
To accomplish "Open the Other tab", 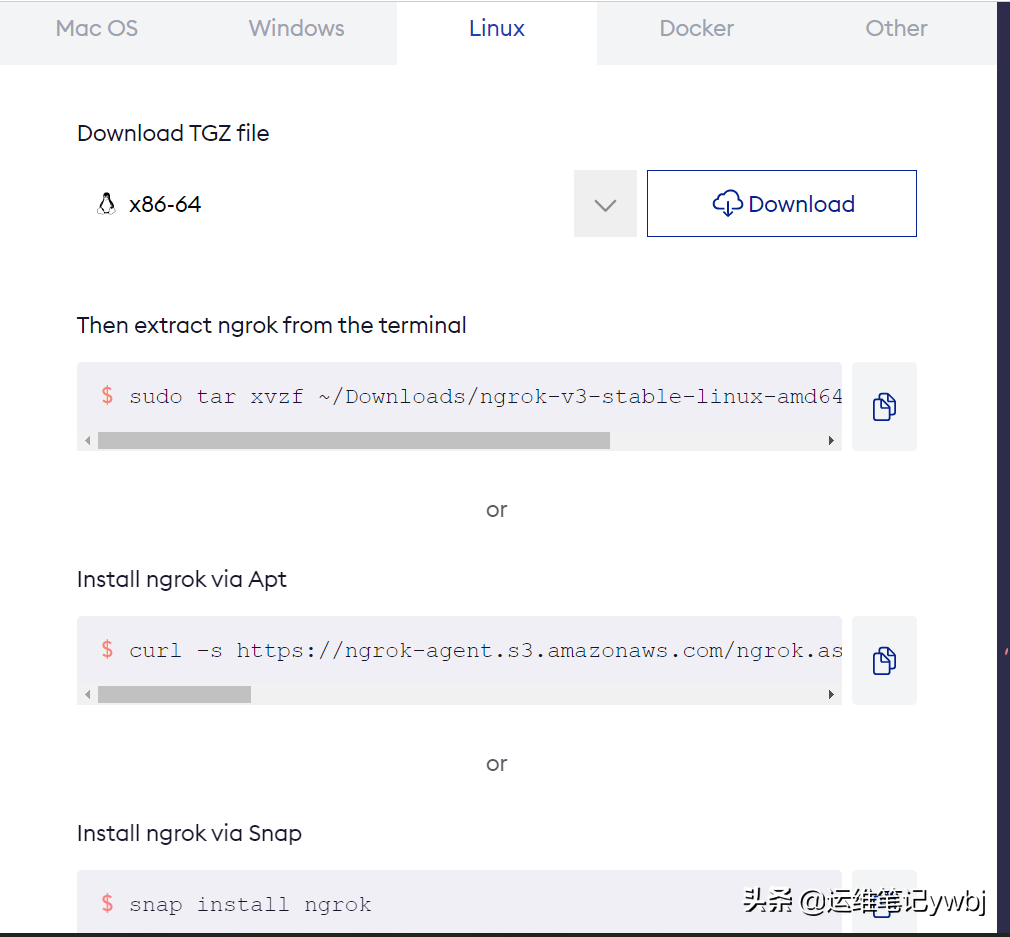I will click(896, 29).
